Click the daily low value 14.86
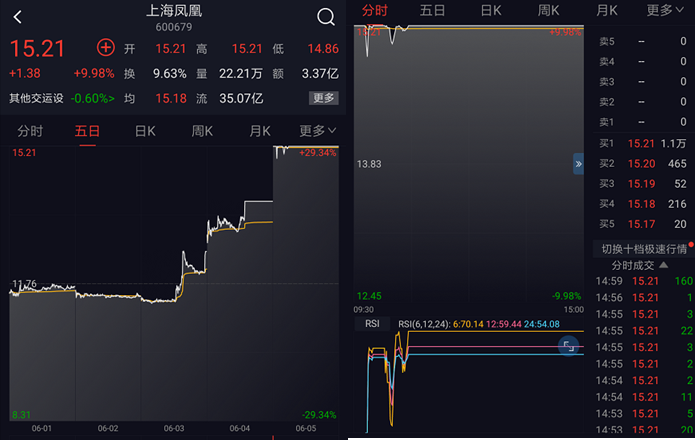The height and width of the screenshot is (440, 695). (323, 49)
